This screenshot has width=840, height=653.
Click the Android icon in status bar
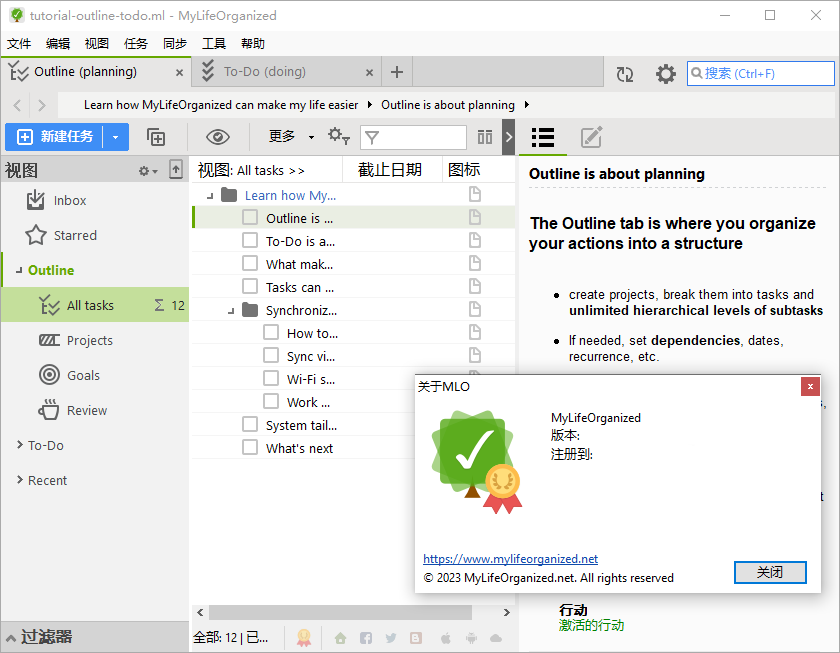(471, 638)
